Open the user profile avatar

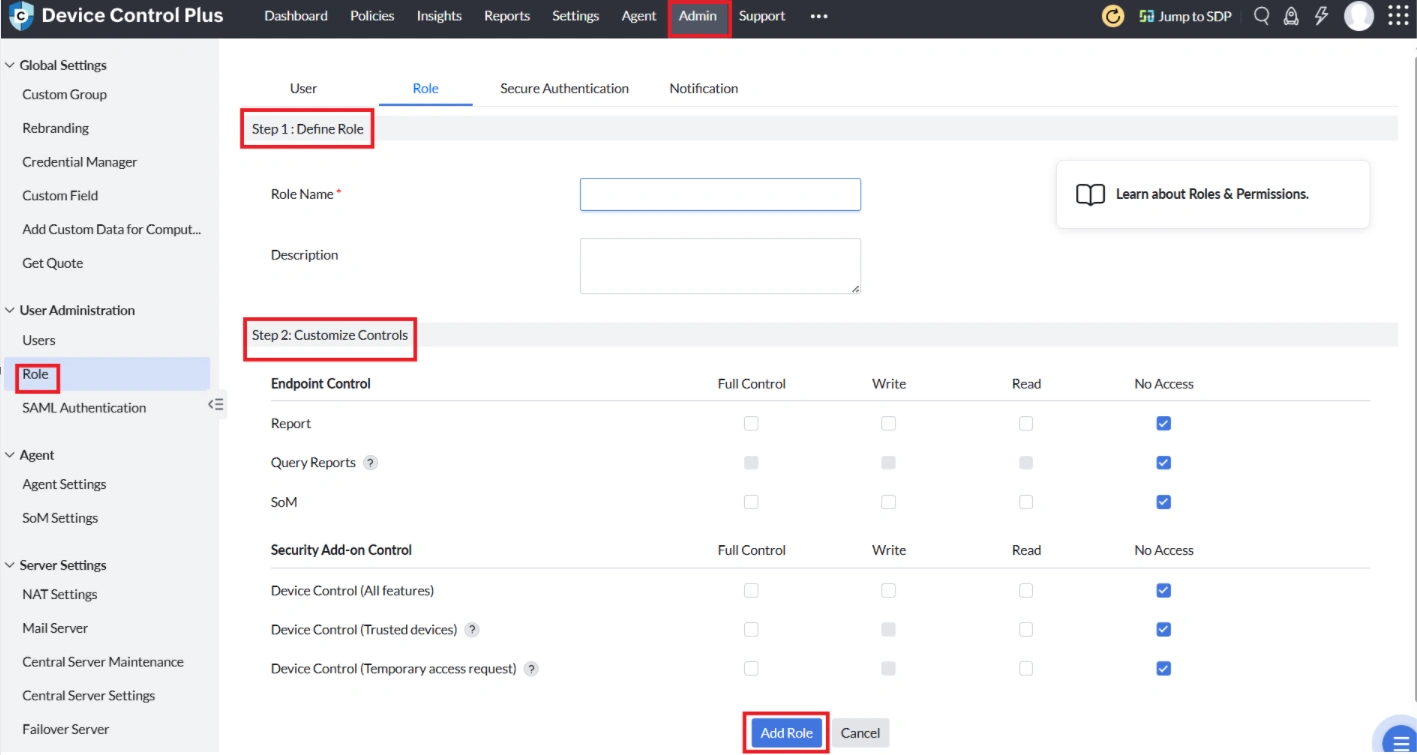click(1359, 16)
